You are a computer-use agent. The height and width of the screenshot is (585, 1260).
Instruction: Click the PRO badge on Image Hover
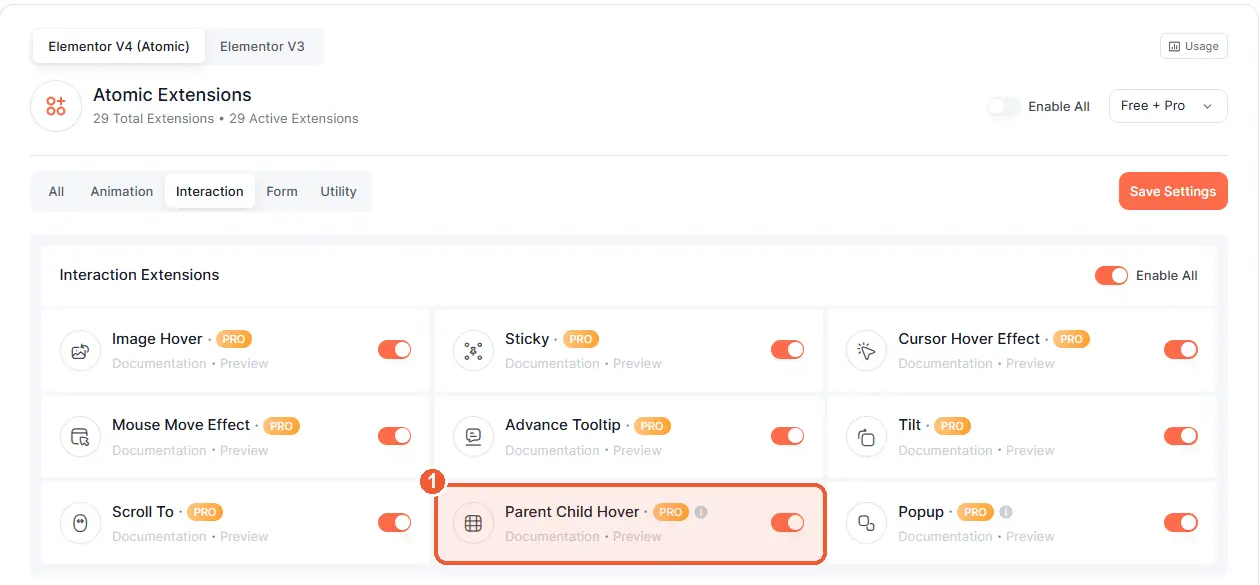[x=234, y=339]
